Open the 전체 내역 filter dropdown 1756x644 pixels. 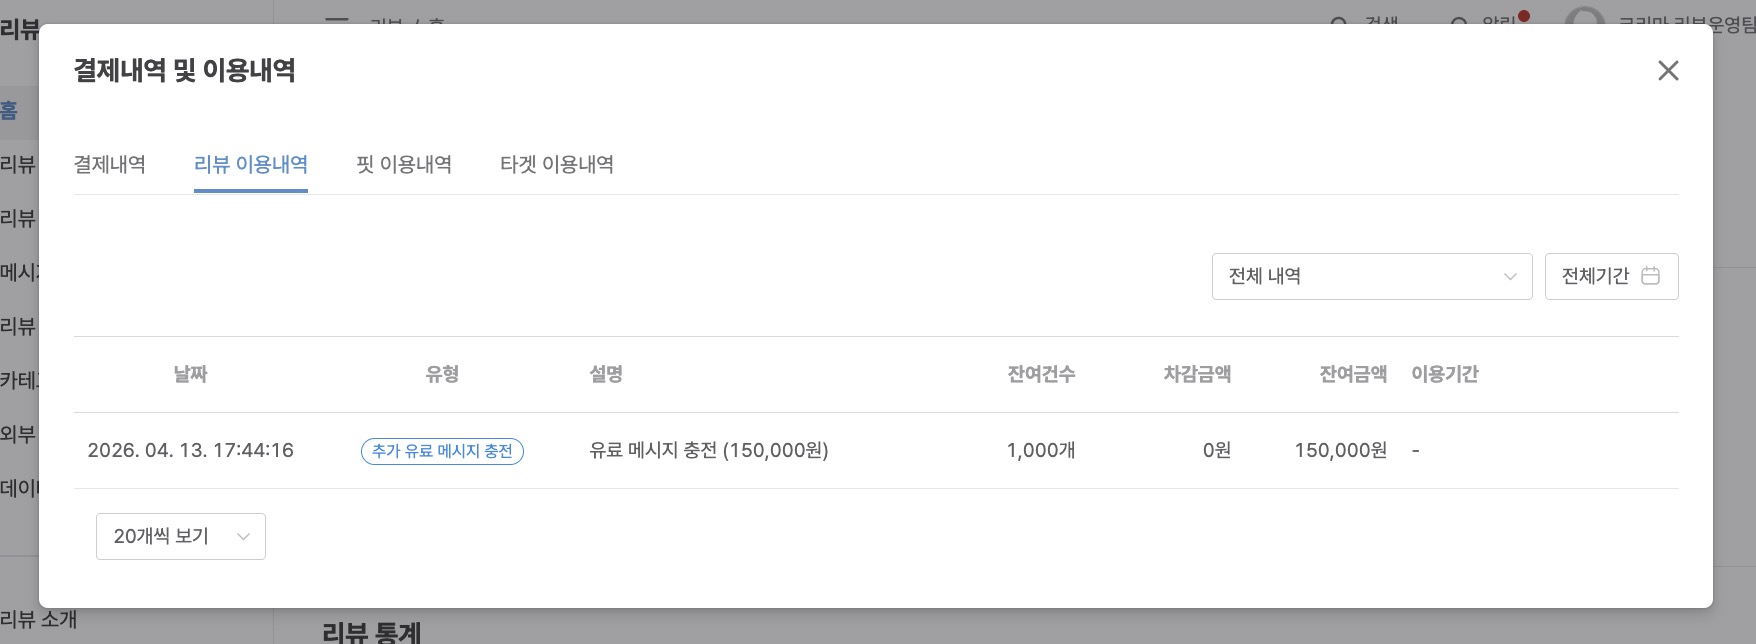click(x=1371, y=276)
